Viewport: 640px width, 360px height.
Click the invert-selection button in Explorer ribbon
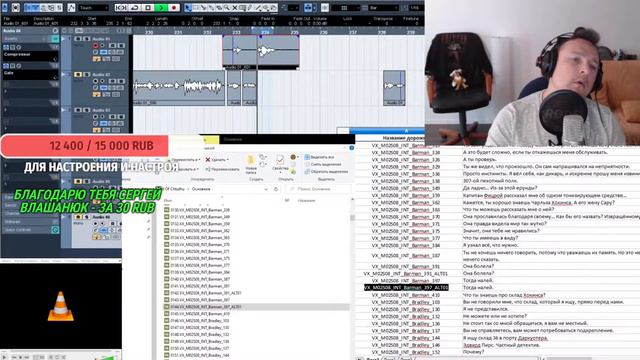point(326,172)
